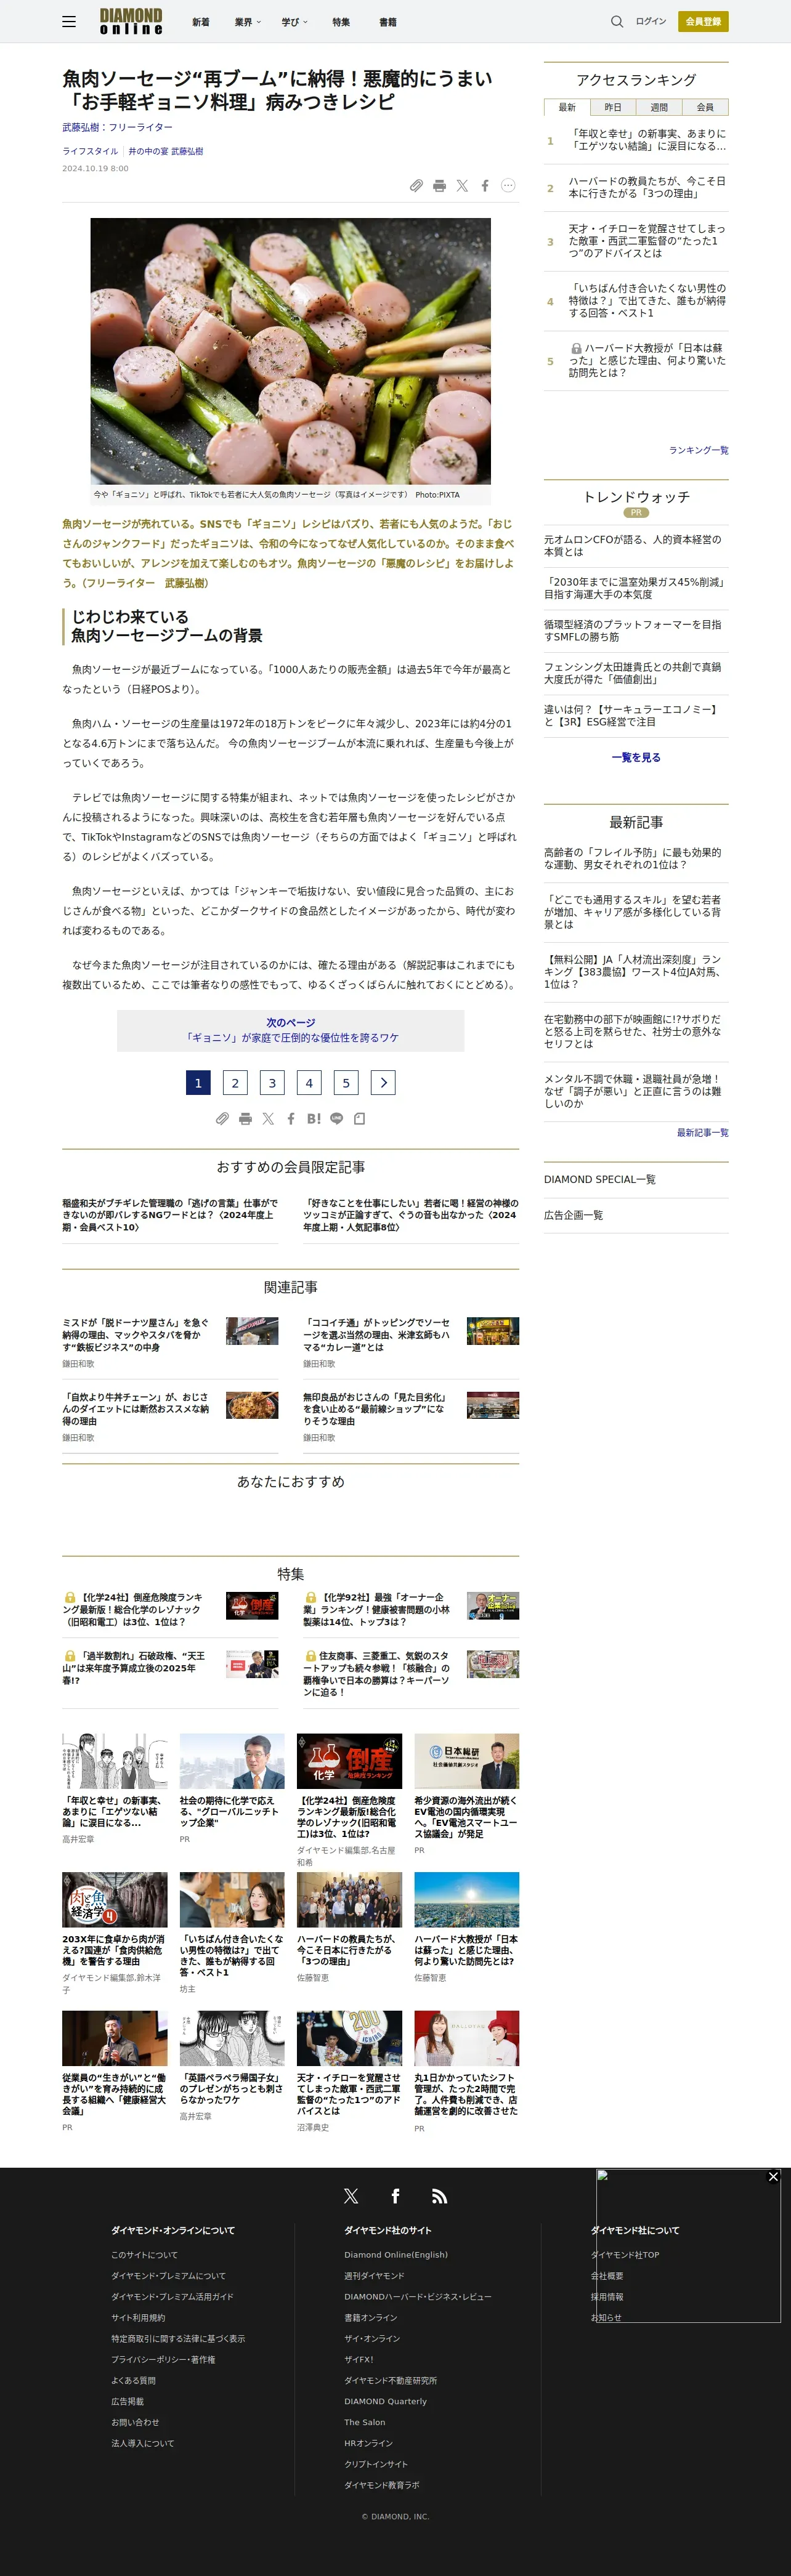The image size is (791, 2576).
Task: Open footer X social icon
Action: [x=351, y=2196]
